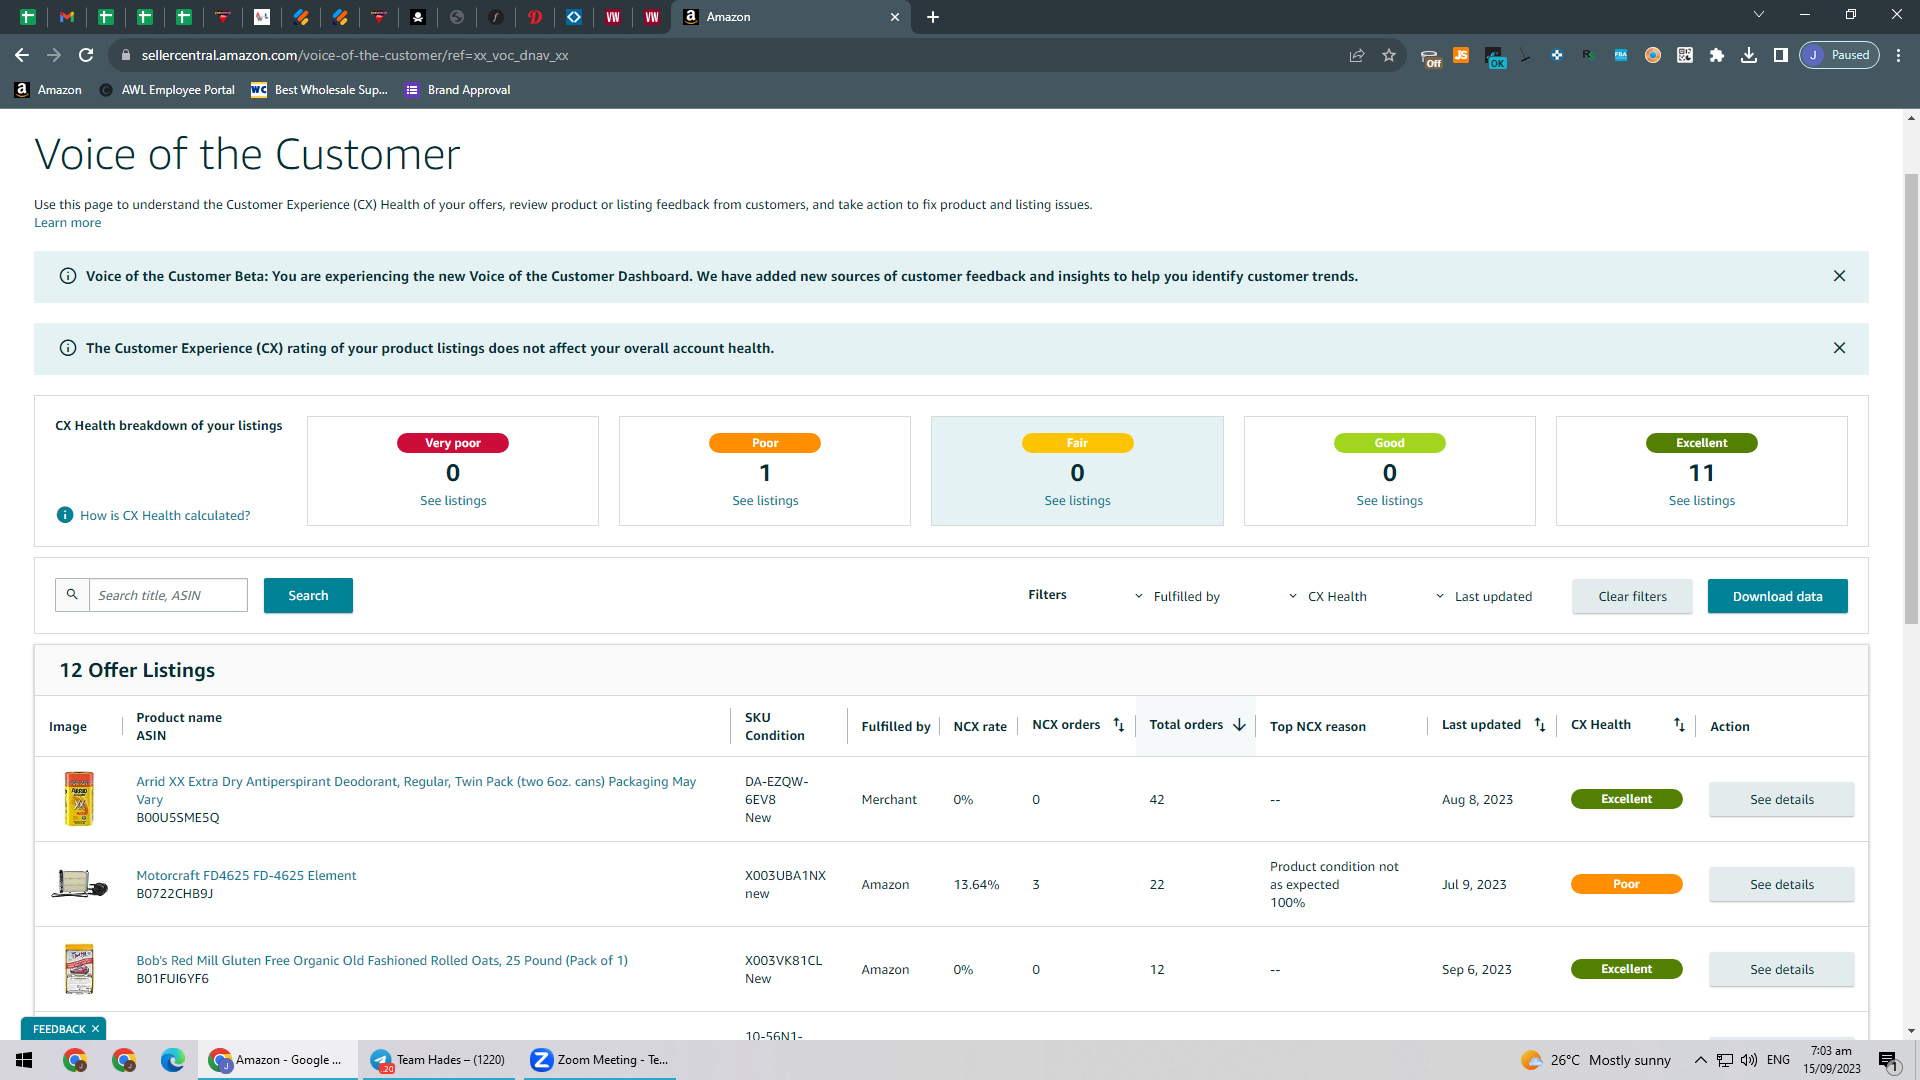Switch to the Gmail pinned tab
Screen dimensions: 1920x1080
(67, 17)
